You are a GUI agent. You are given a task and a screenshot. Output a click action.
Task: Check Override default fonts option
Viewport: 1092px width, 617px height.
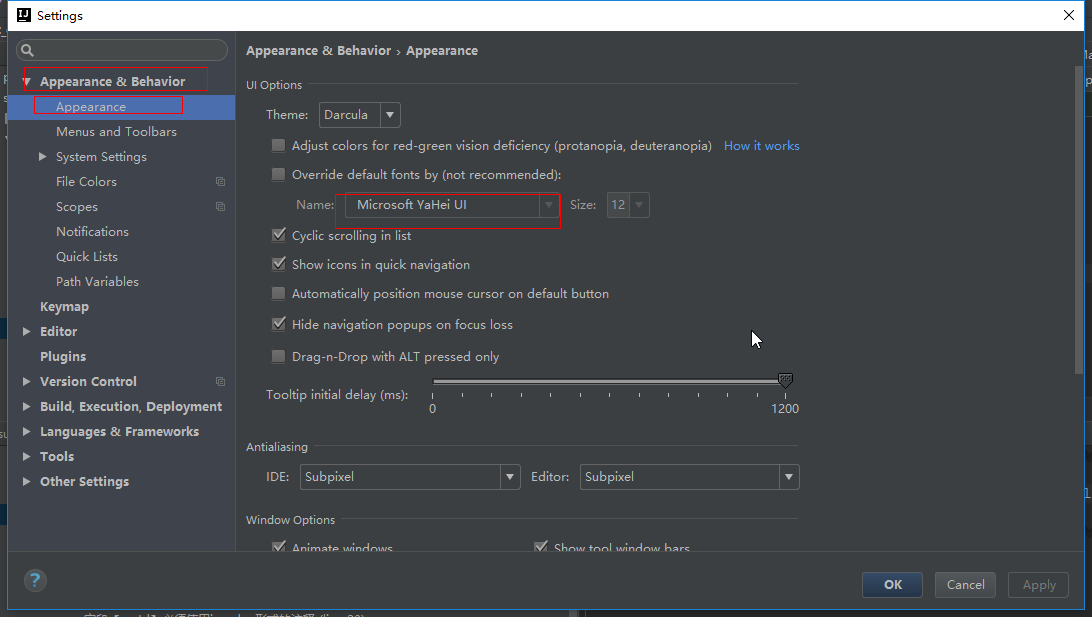click(278, 174)
